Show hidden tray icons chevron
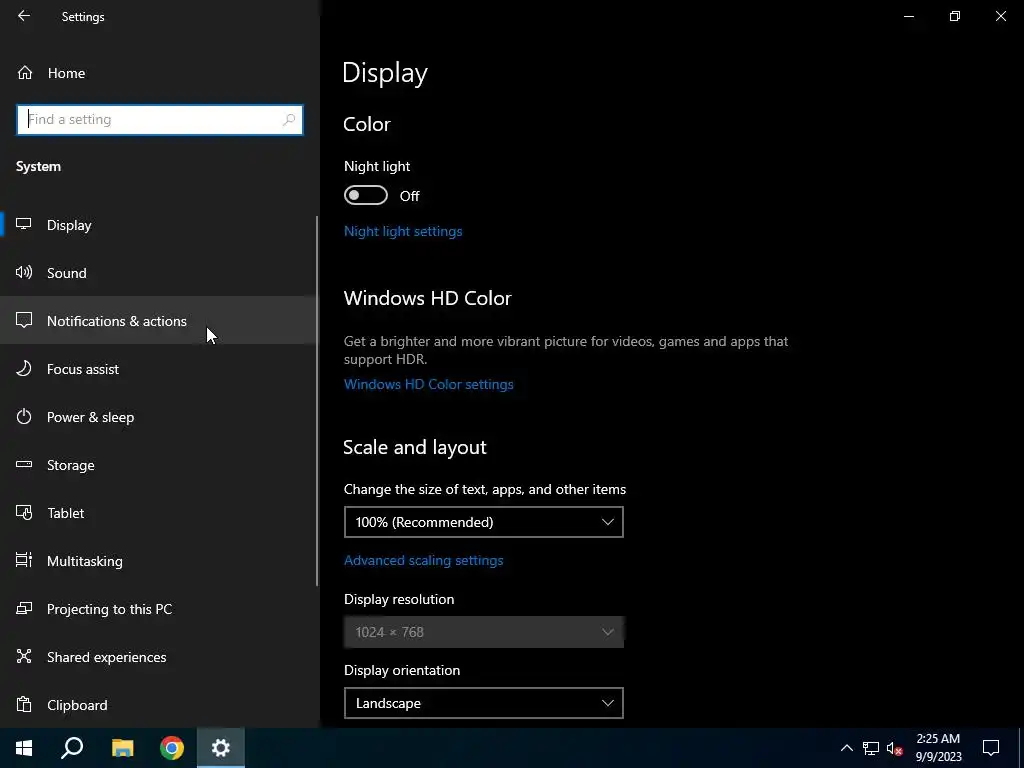This screenshot has width=1024, height=768. coord(846,748)
